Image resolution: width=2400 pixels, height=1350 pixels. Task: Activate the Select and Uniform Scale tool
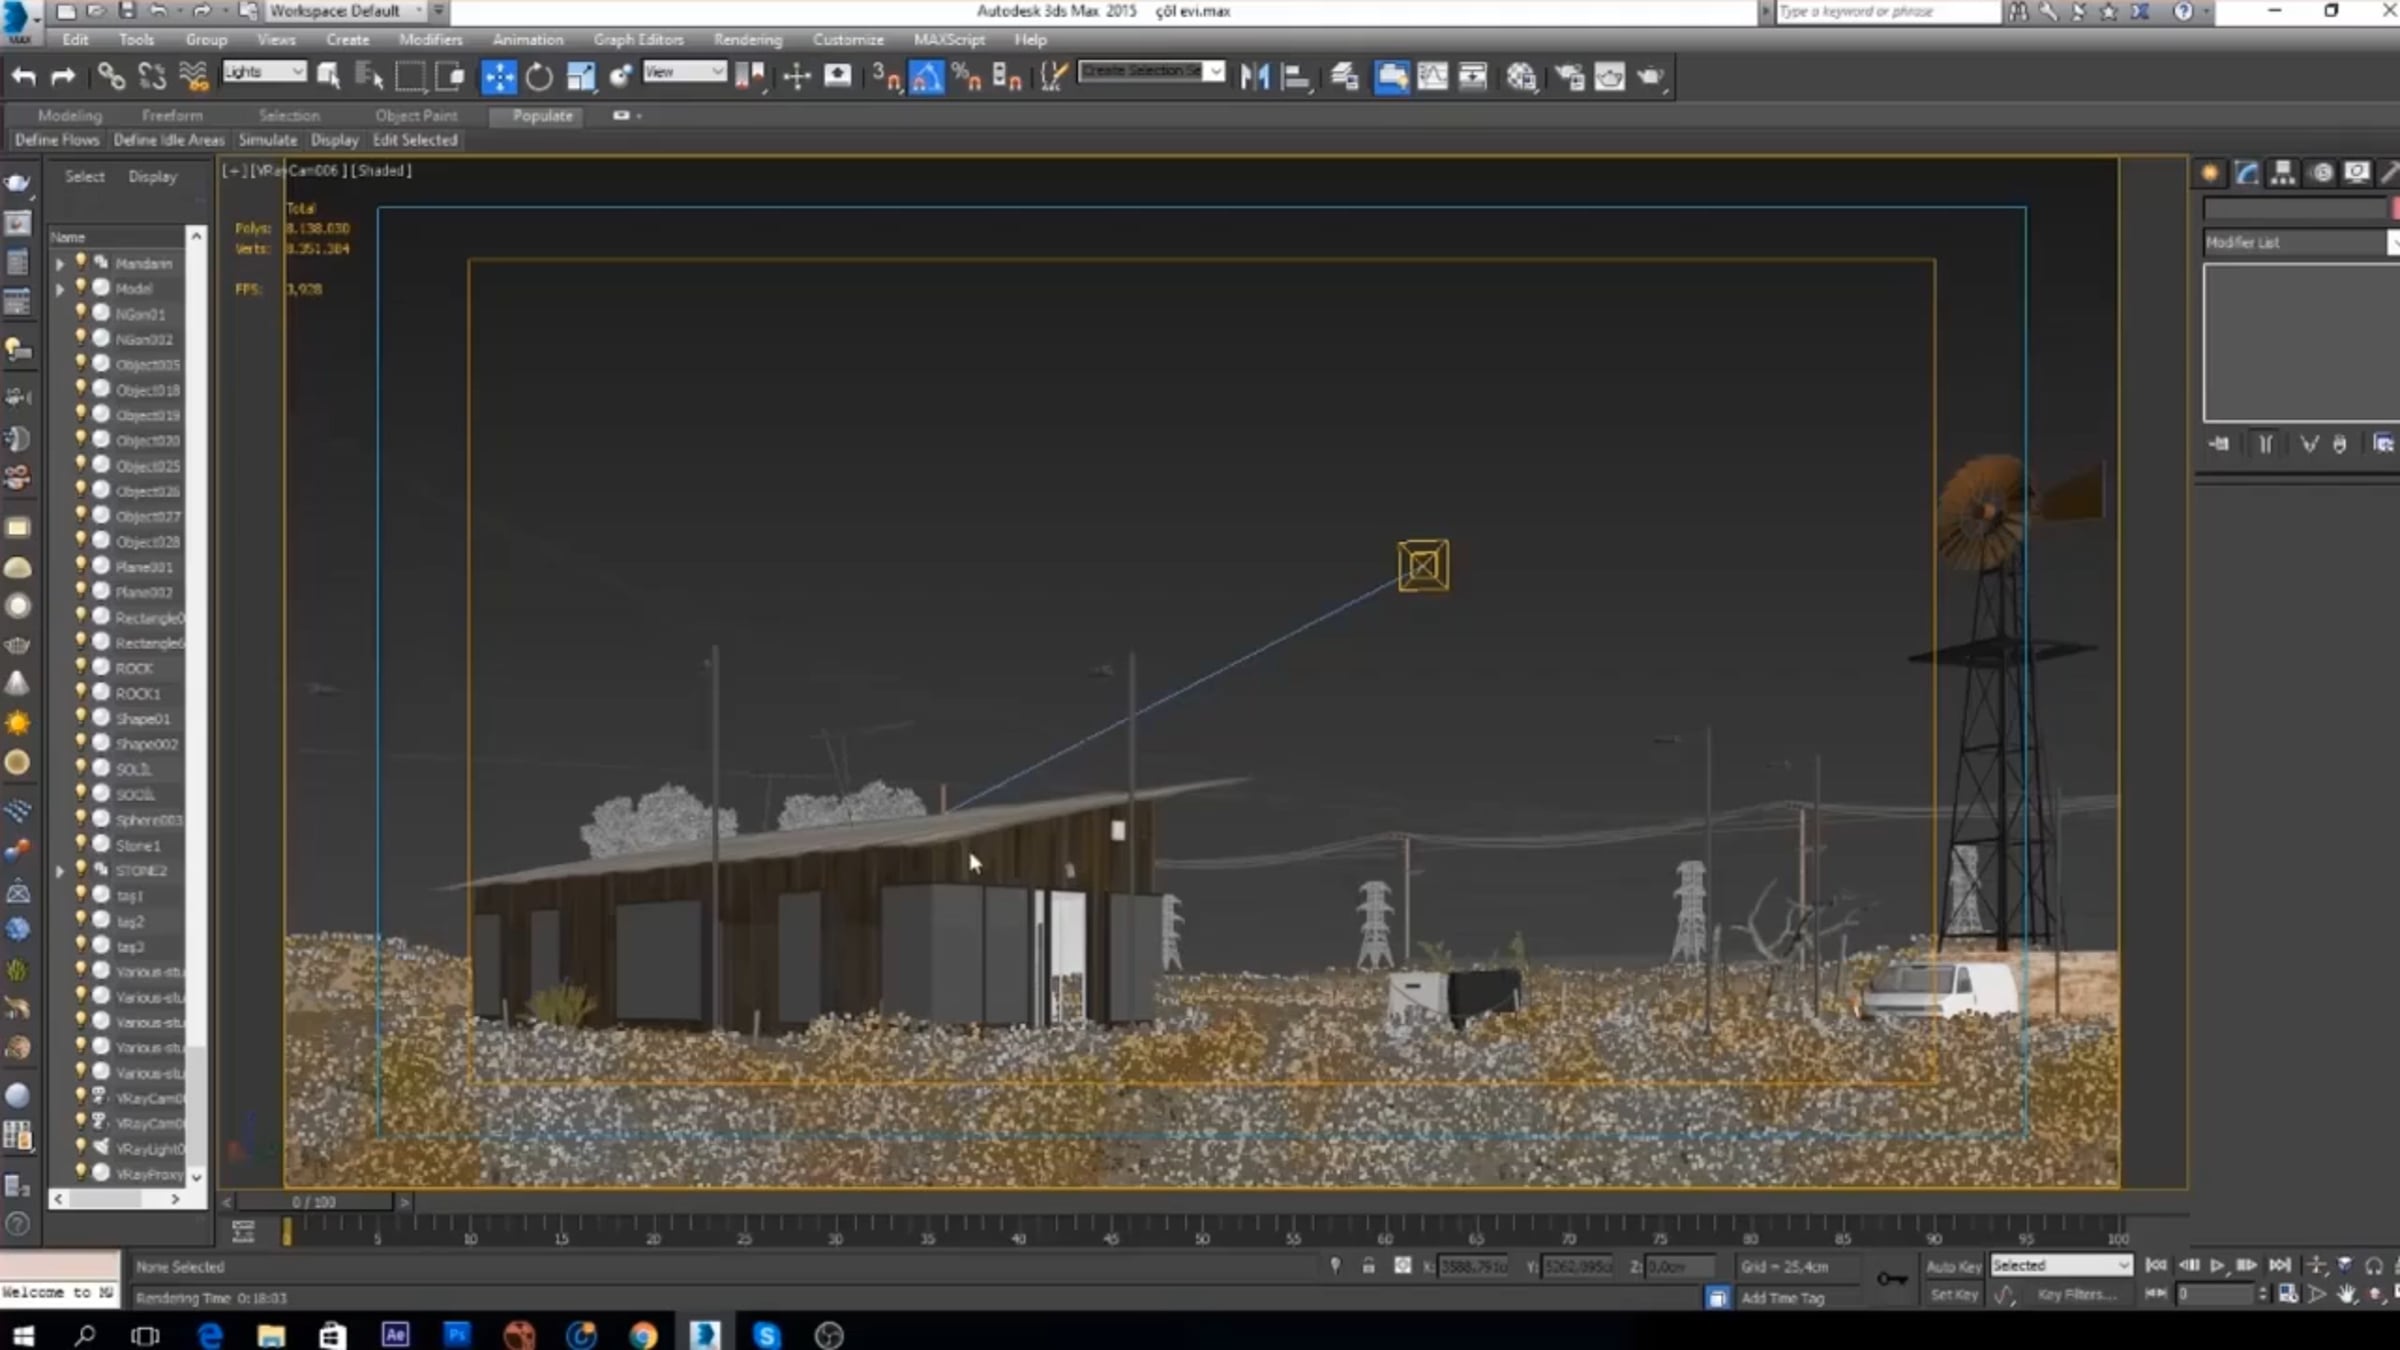[x=580, y=76]
